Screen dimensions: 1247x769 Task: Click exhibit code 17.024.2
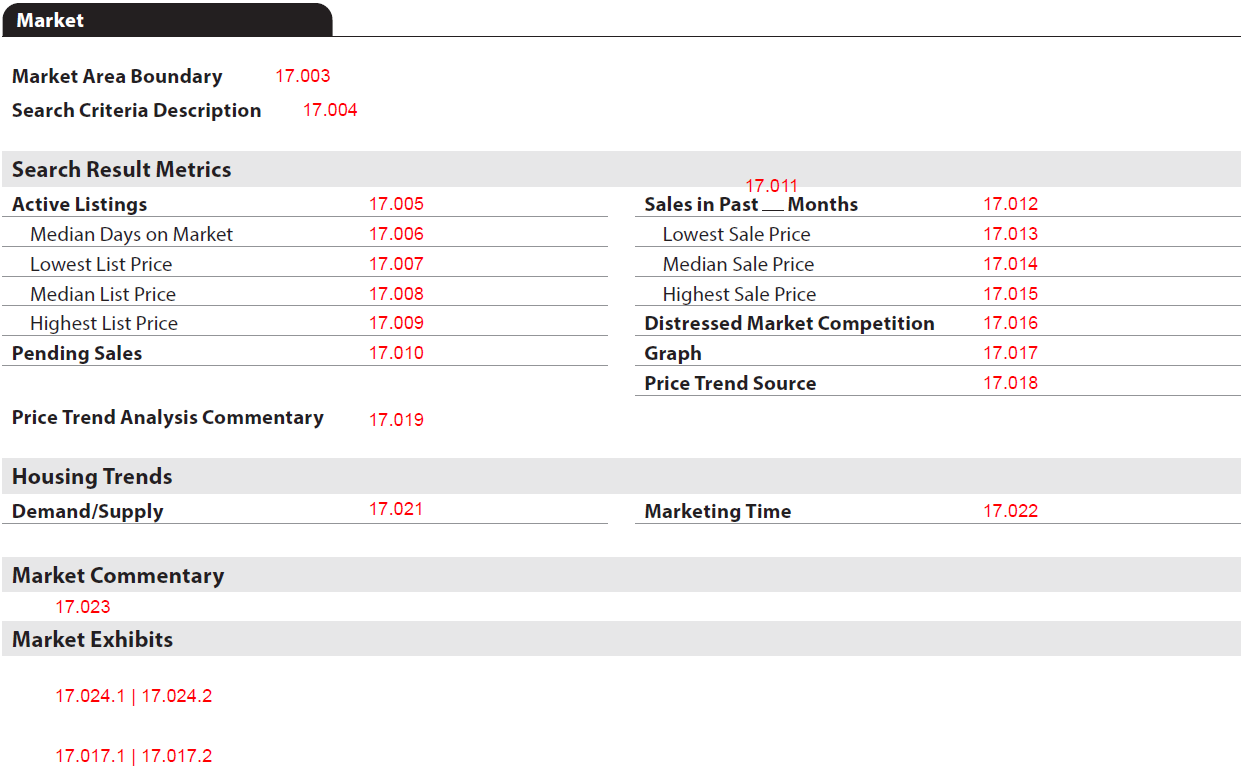[177, 696]
